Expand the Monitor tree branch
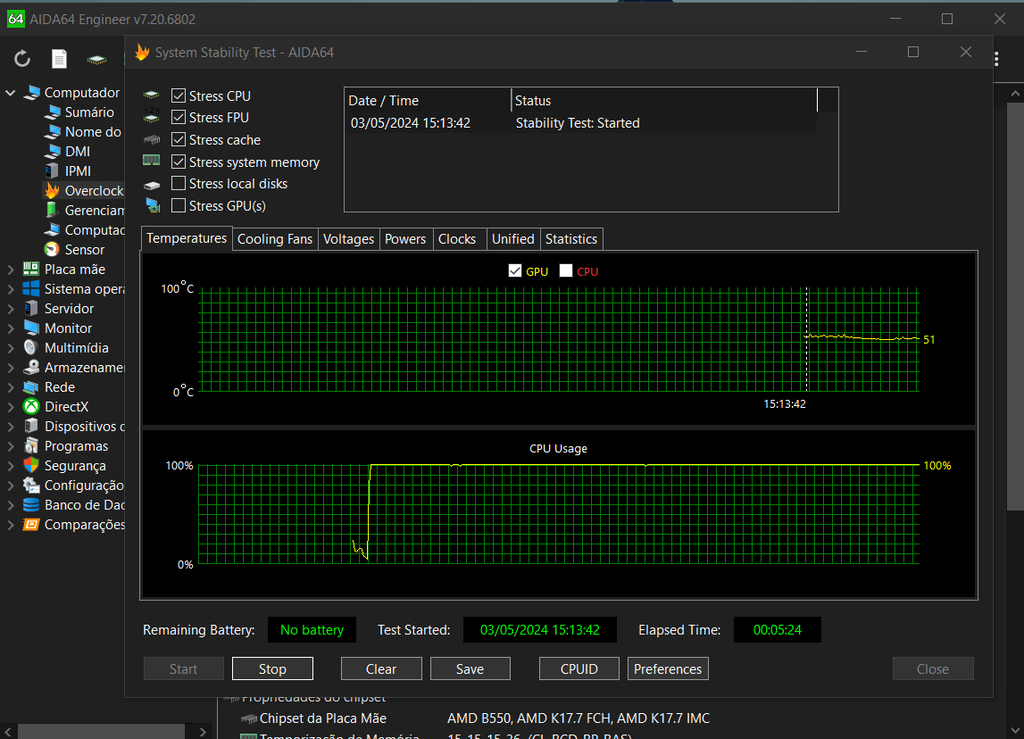Image resolution: width=1024 pixels, height=739 pixels. (10, 328)
